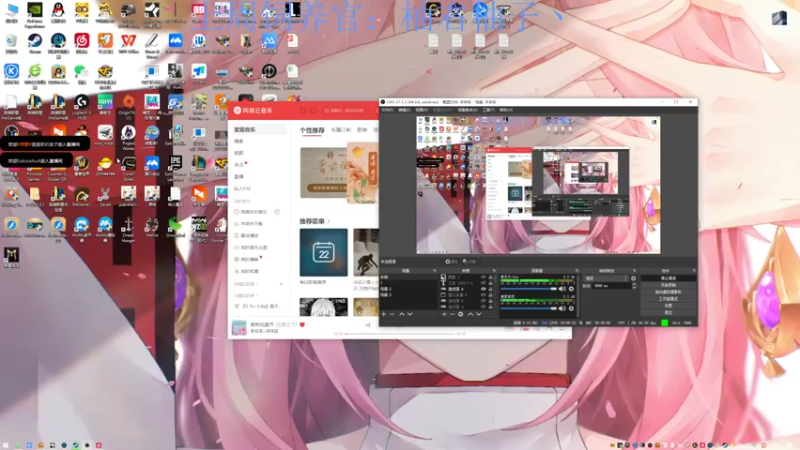This screenshot has height=450, width=800.
Task: Click the NetEase playback progress bar
Action: (x=401, y=334)
